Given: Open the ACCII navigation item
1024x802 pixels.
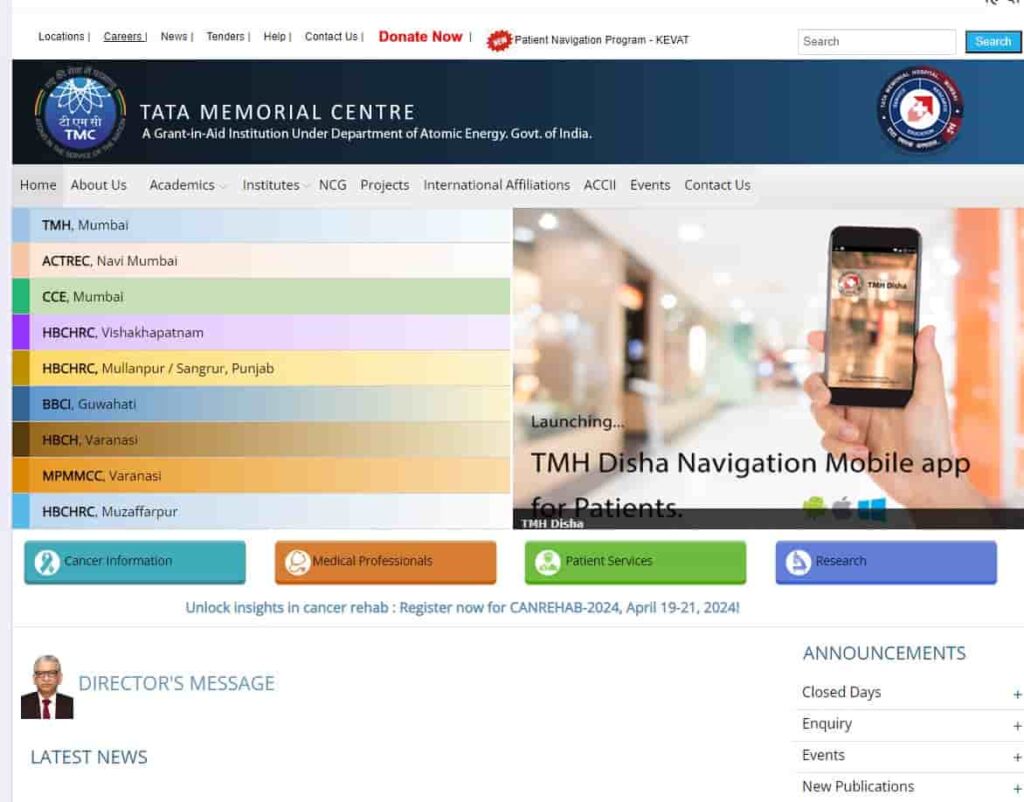Looking at the screenshot, I should coord(599,185).
